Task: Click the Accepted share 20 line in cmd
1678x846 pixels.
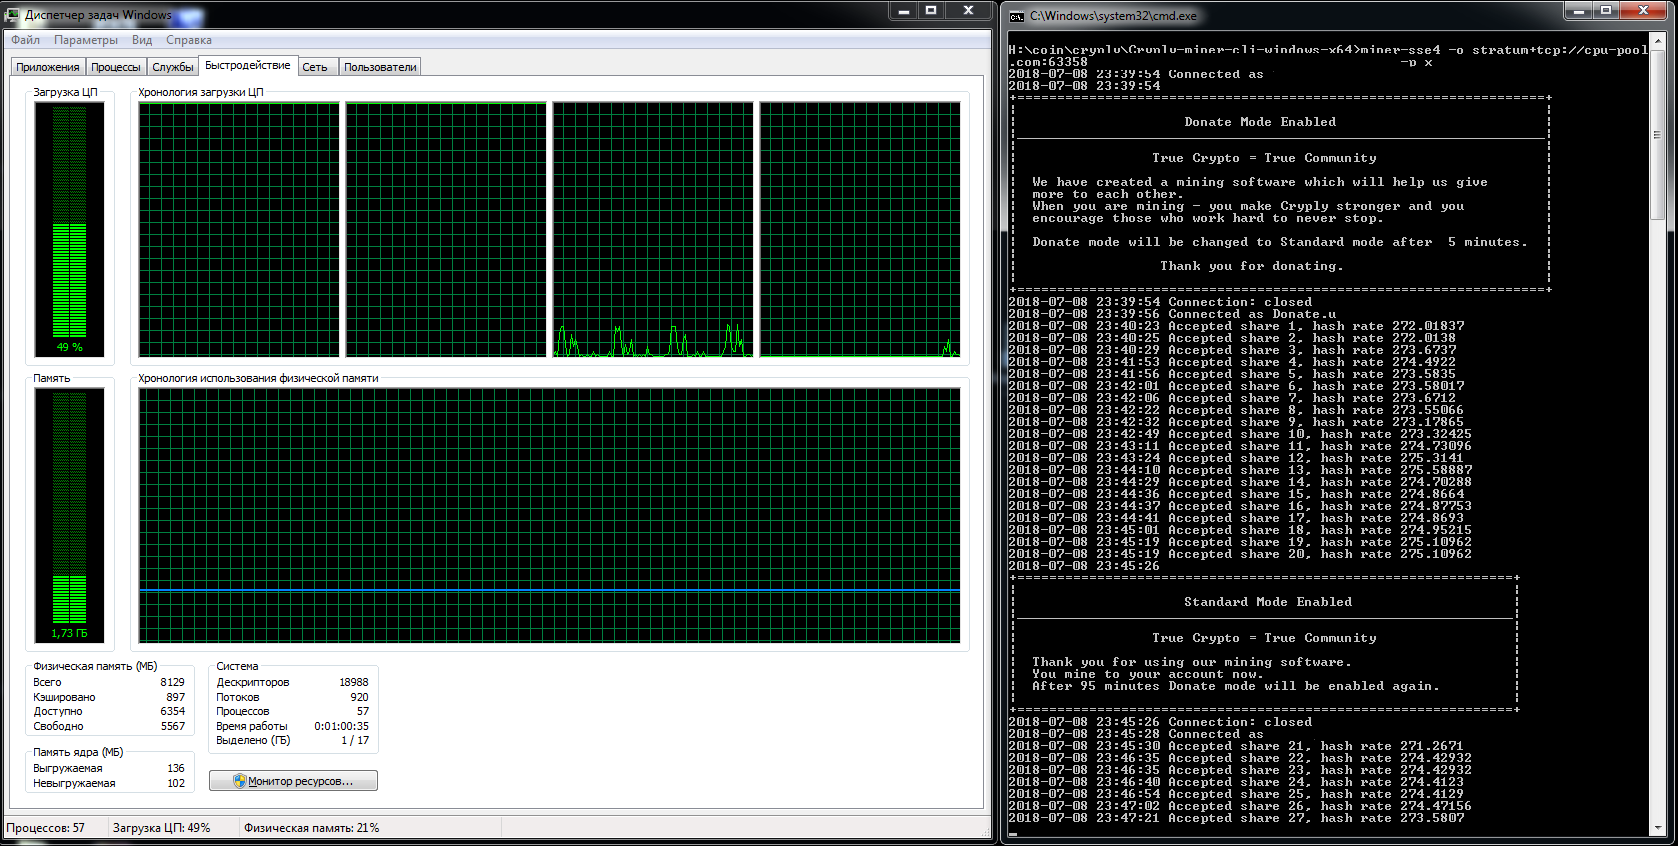Action: [x=1240, y=554]
